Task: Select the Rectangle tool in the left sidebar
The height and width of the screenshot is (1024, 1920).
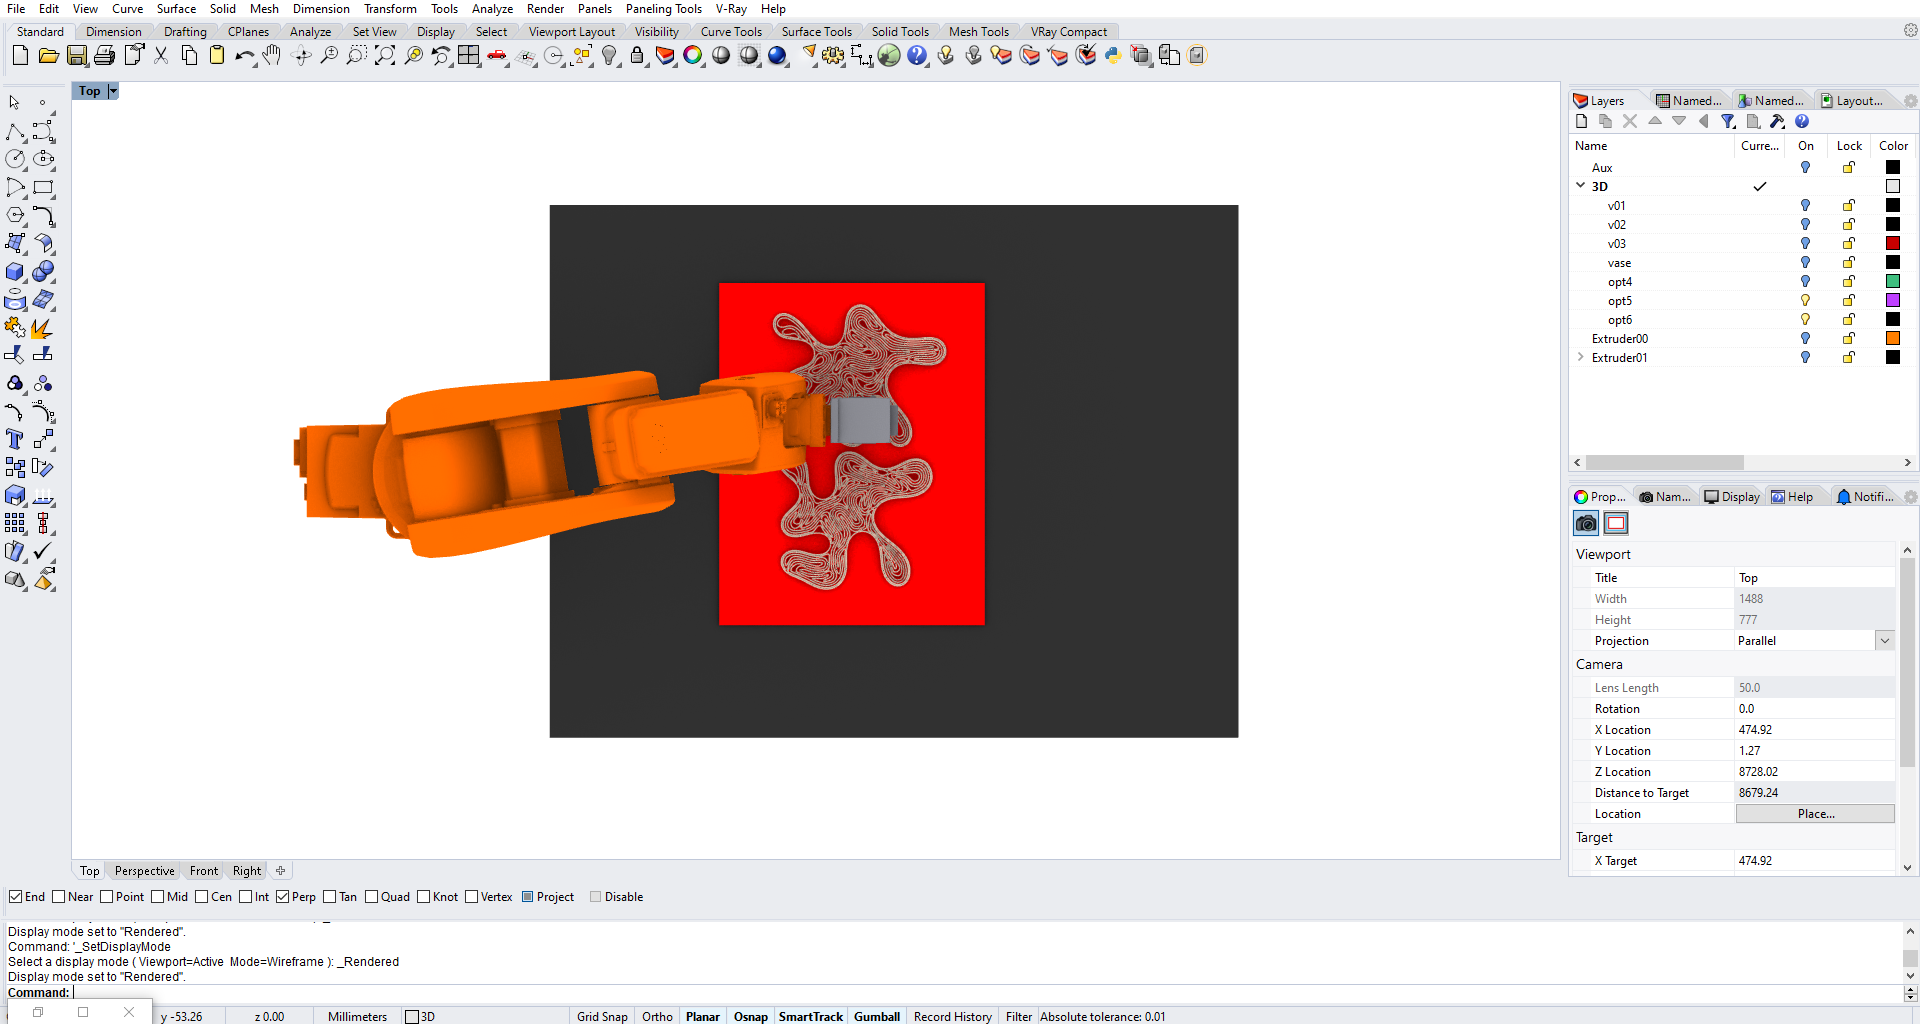Action: (43, 188)
